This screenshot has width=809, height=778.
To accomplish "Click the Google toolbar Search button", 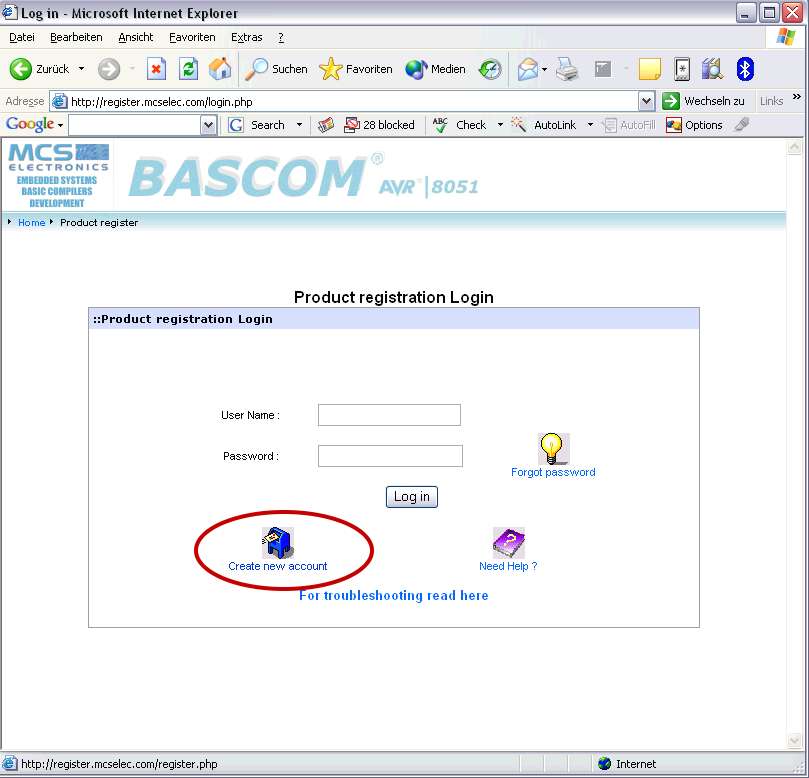I will [257, 125].
